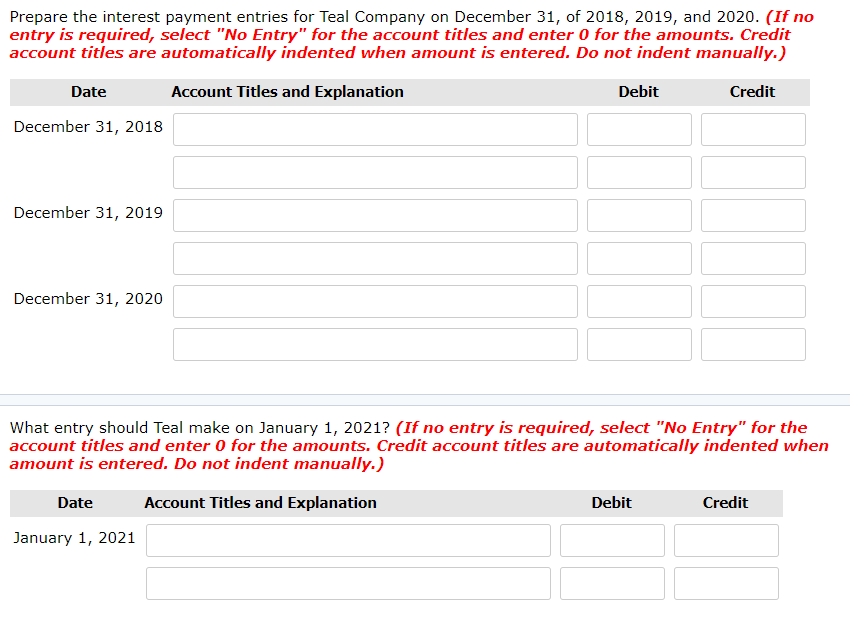Open the second account dropdown for December 31, 2019
This screenshot has width=850, height=620.
coord(375,257)
